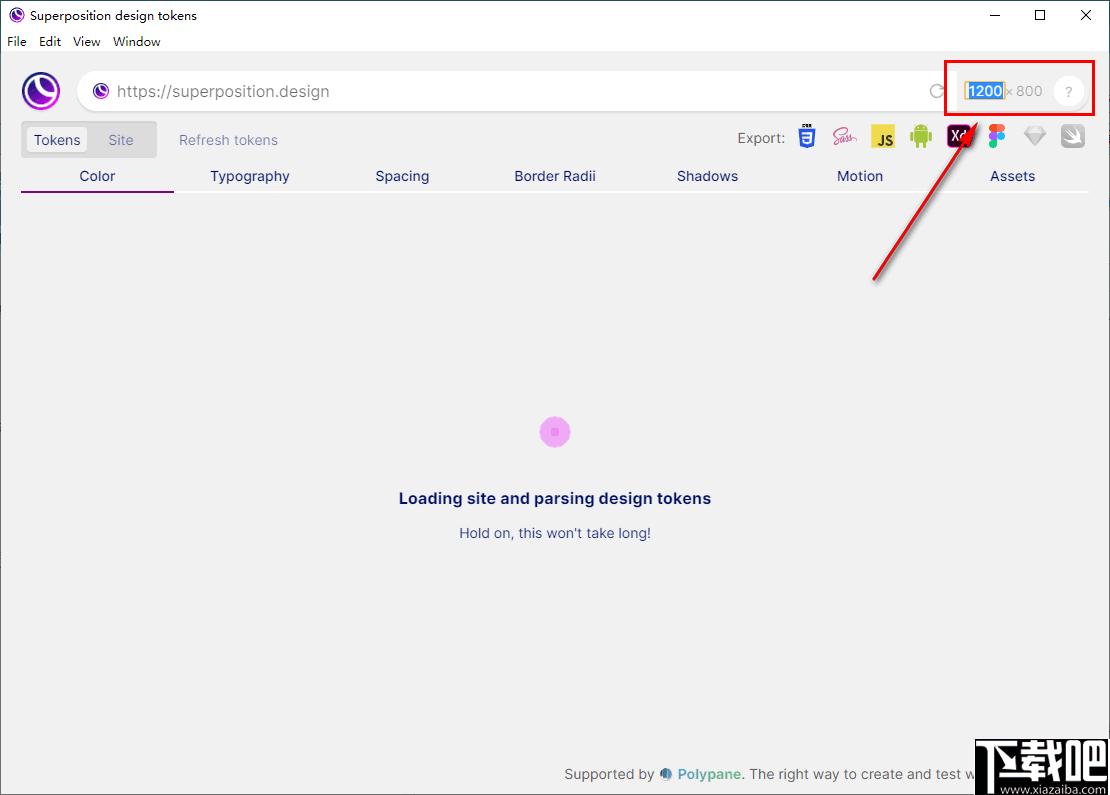Open the Window menu
The width and height of the screenshot is (1110, 795).
[137, 42]
